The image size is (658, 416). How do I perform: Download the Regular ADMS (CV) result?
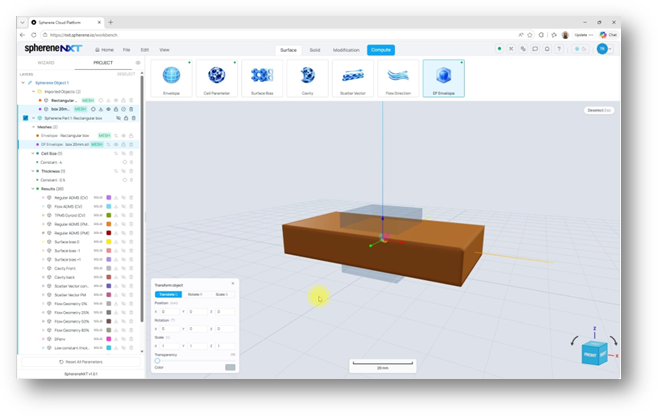click(x=116, y=198)
